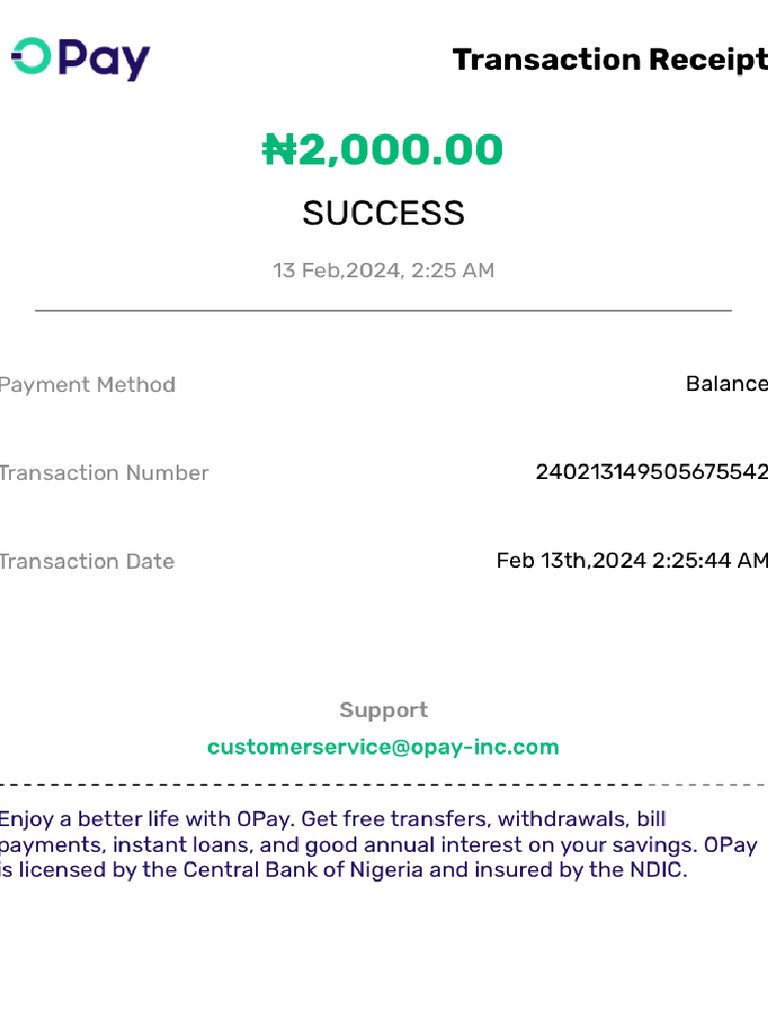Click the Transaction Date label
Image resolution: width=768 pixels, height=1024 pixels.
[x=88, y=562]
